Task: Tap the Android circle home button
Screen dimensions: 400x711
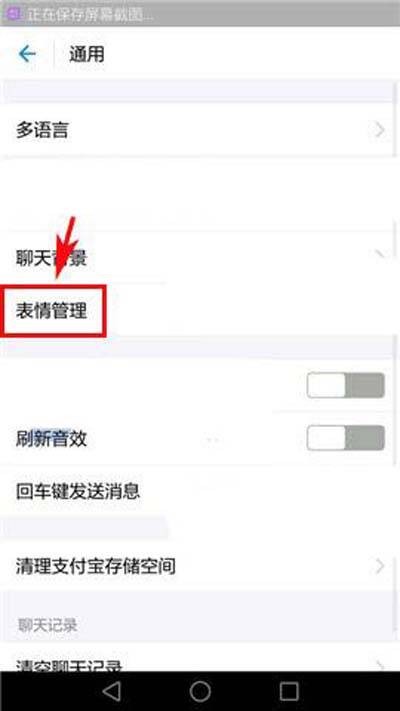Action: pyautogui.click(x=200, y=691)
